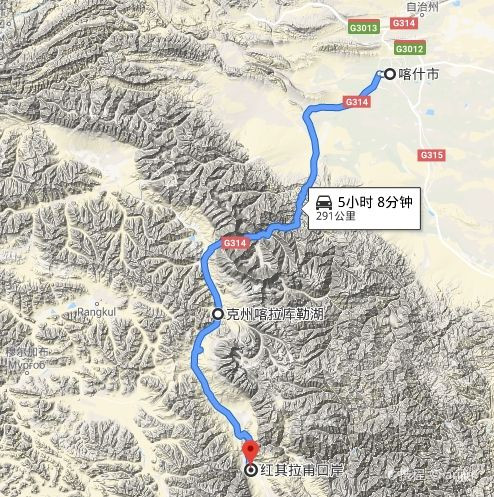Click the car icon in route popup
Screen dimensions: 494x497
[324, 203]
